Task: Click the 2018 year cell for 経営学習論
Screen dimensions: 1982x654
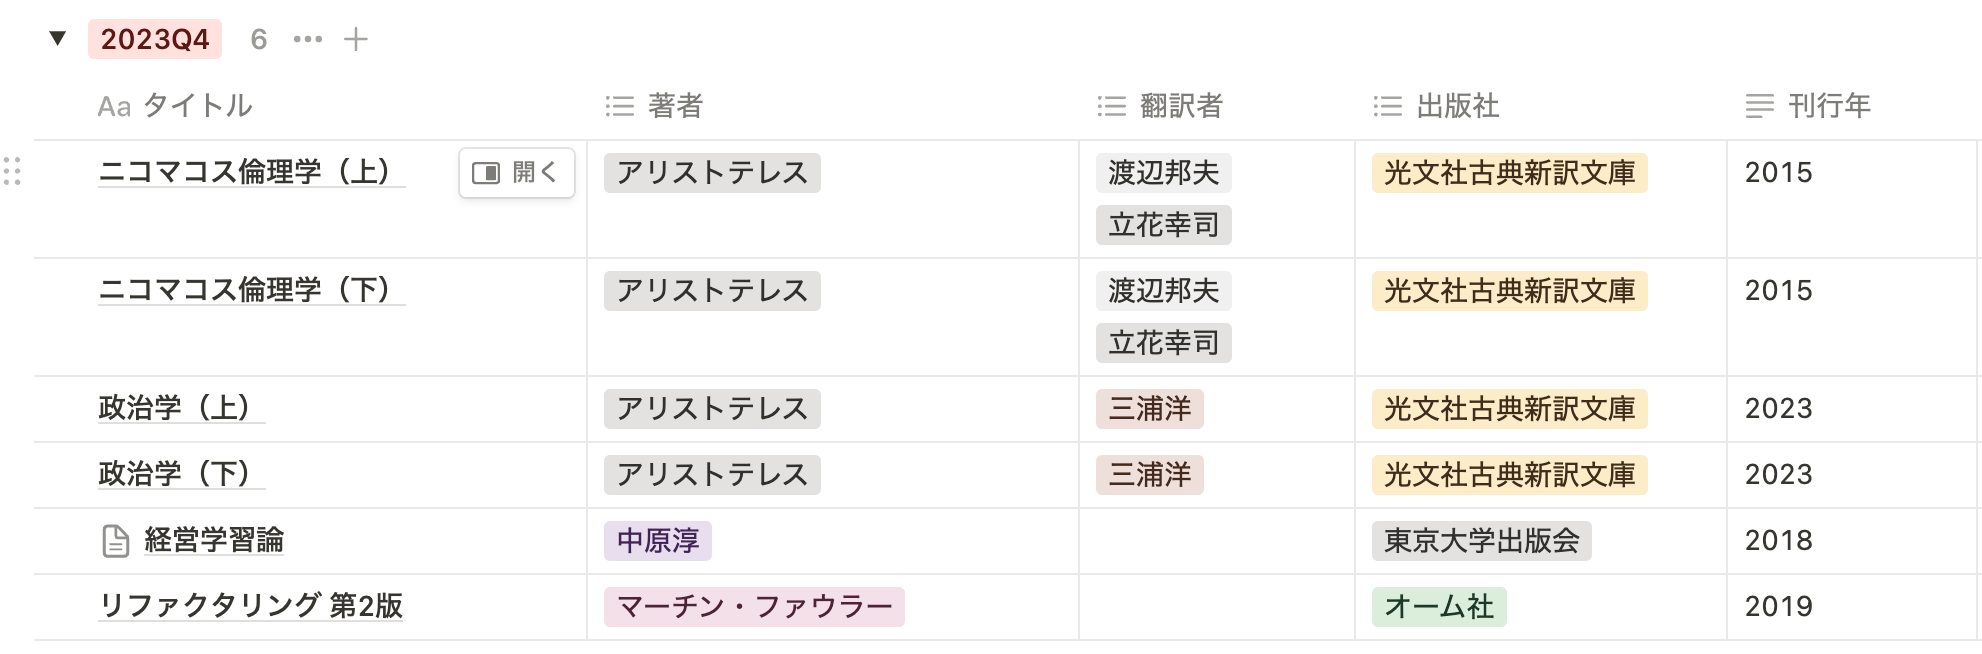Action: click(1778, 541)
